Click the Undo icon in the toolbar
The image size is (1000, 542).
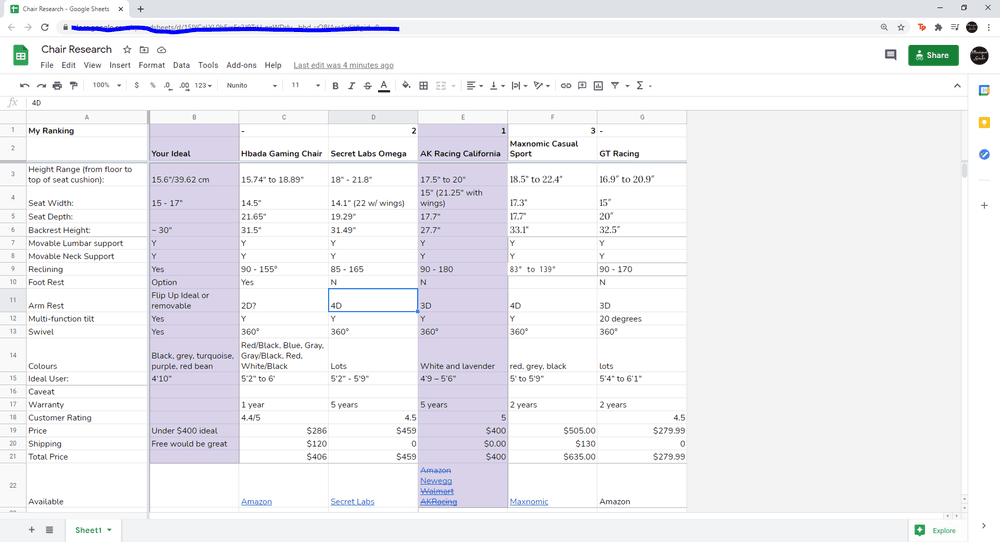pyautogui.click(x=25, y=85)
